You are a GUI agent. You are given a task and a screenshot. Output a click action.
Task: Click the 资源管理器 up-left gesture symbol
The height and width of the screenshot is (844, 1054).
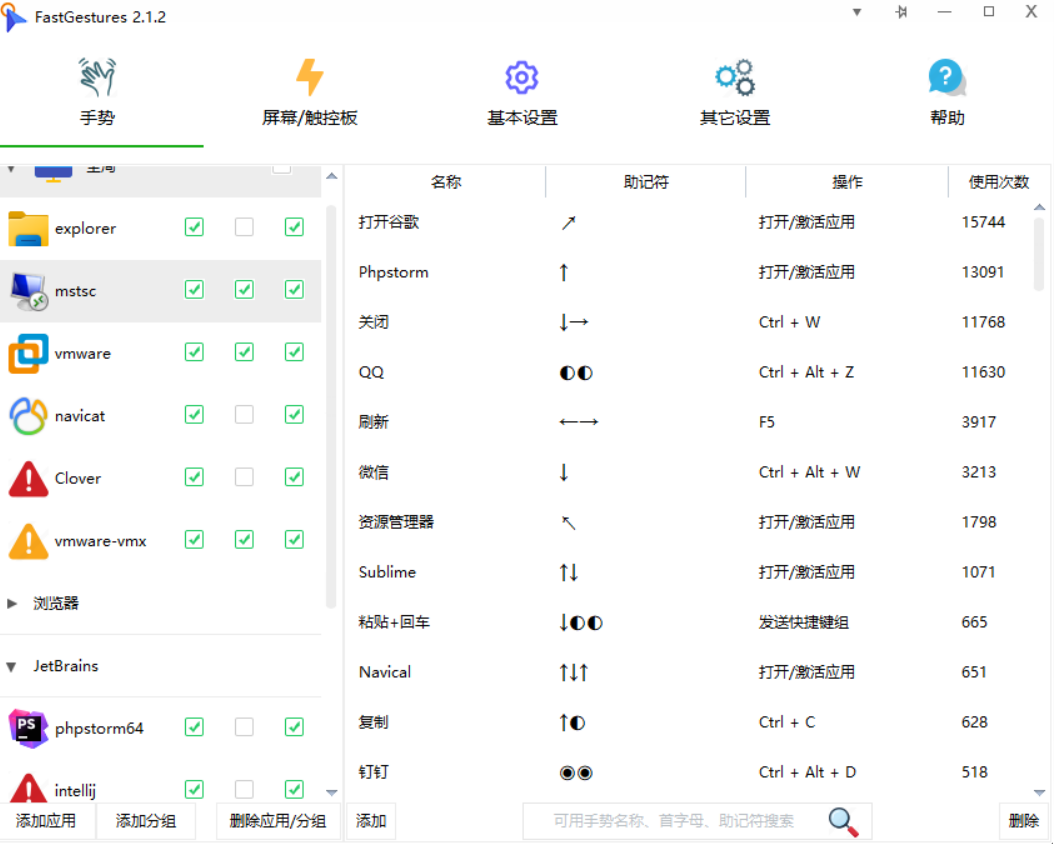[569, 522]
